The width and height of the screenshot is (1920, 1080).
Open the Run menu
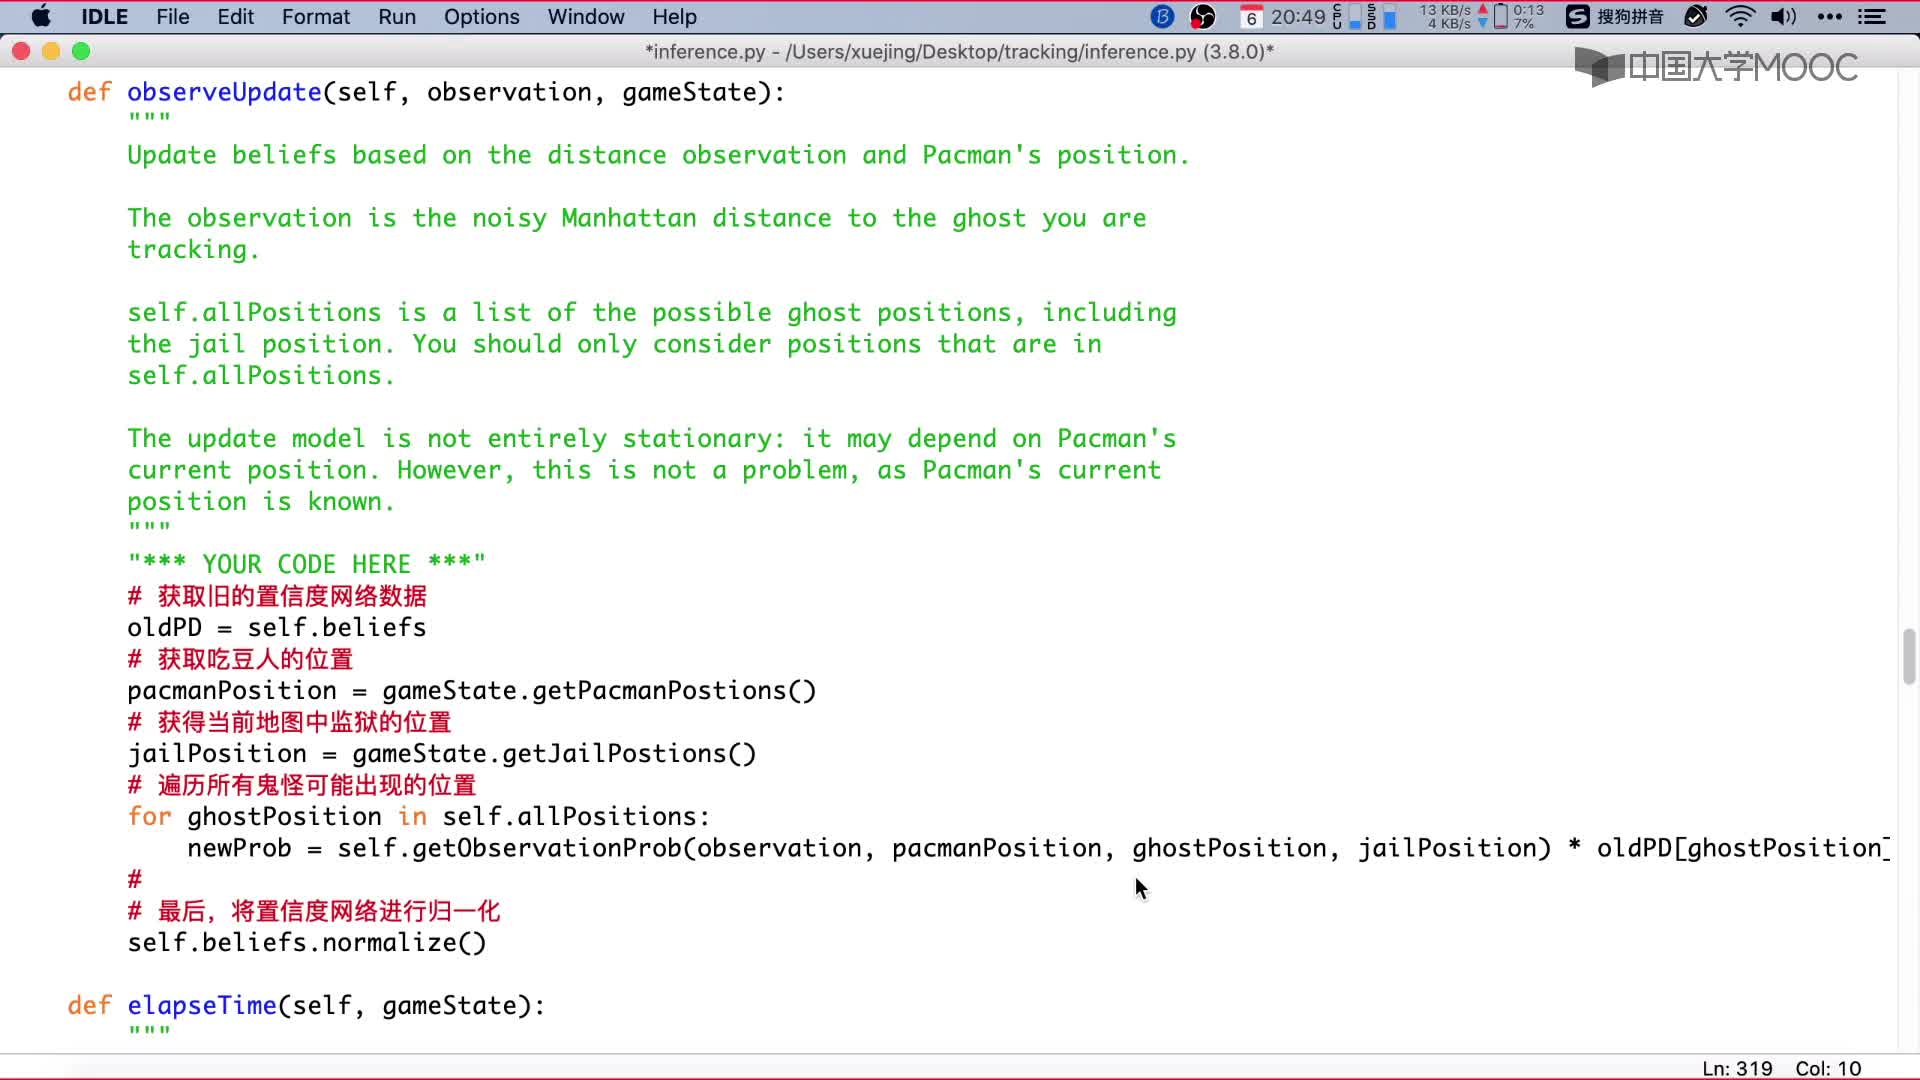pos(397,17)
